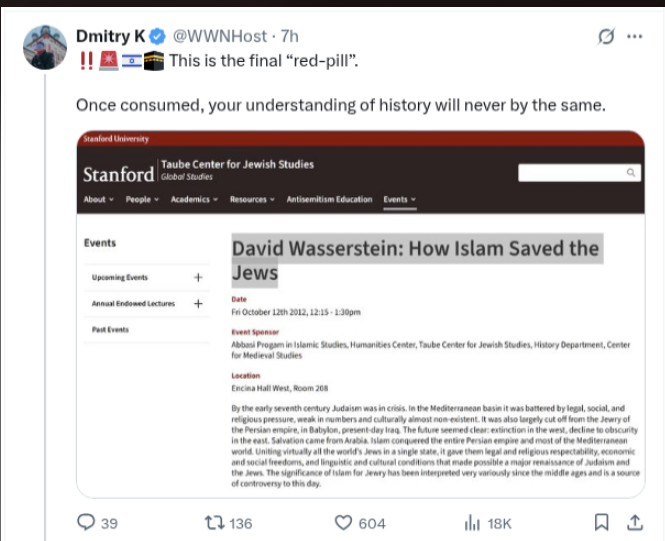
Task: Click the reply comment icon
Action: (87, 522)
